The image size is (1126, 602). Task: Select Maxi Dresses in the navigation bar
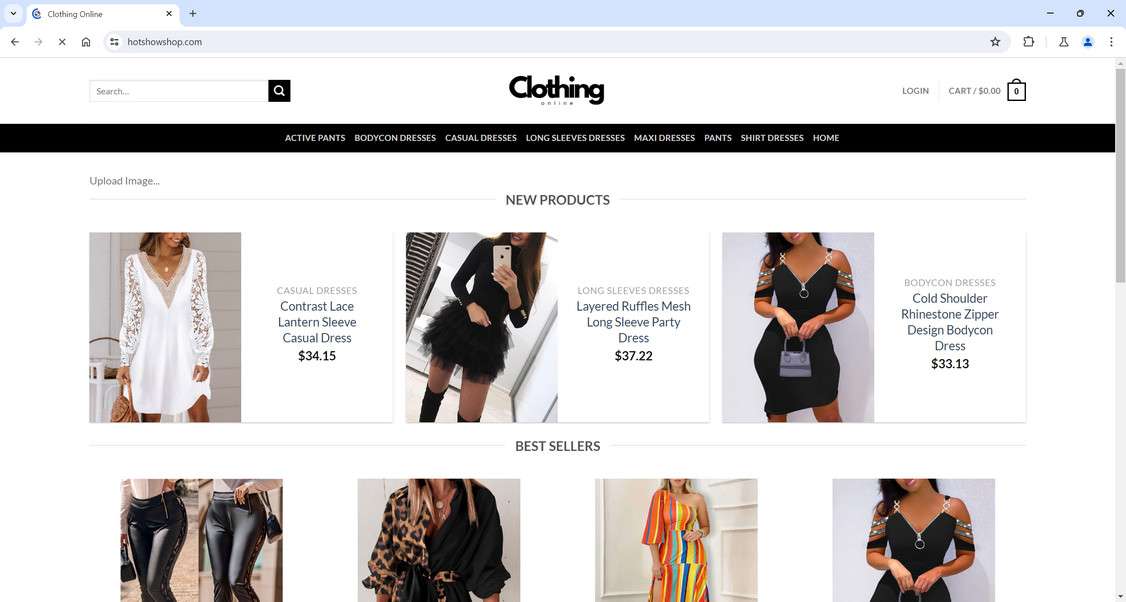[664, 138]
